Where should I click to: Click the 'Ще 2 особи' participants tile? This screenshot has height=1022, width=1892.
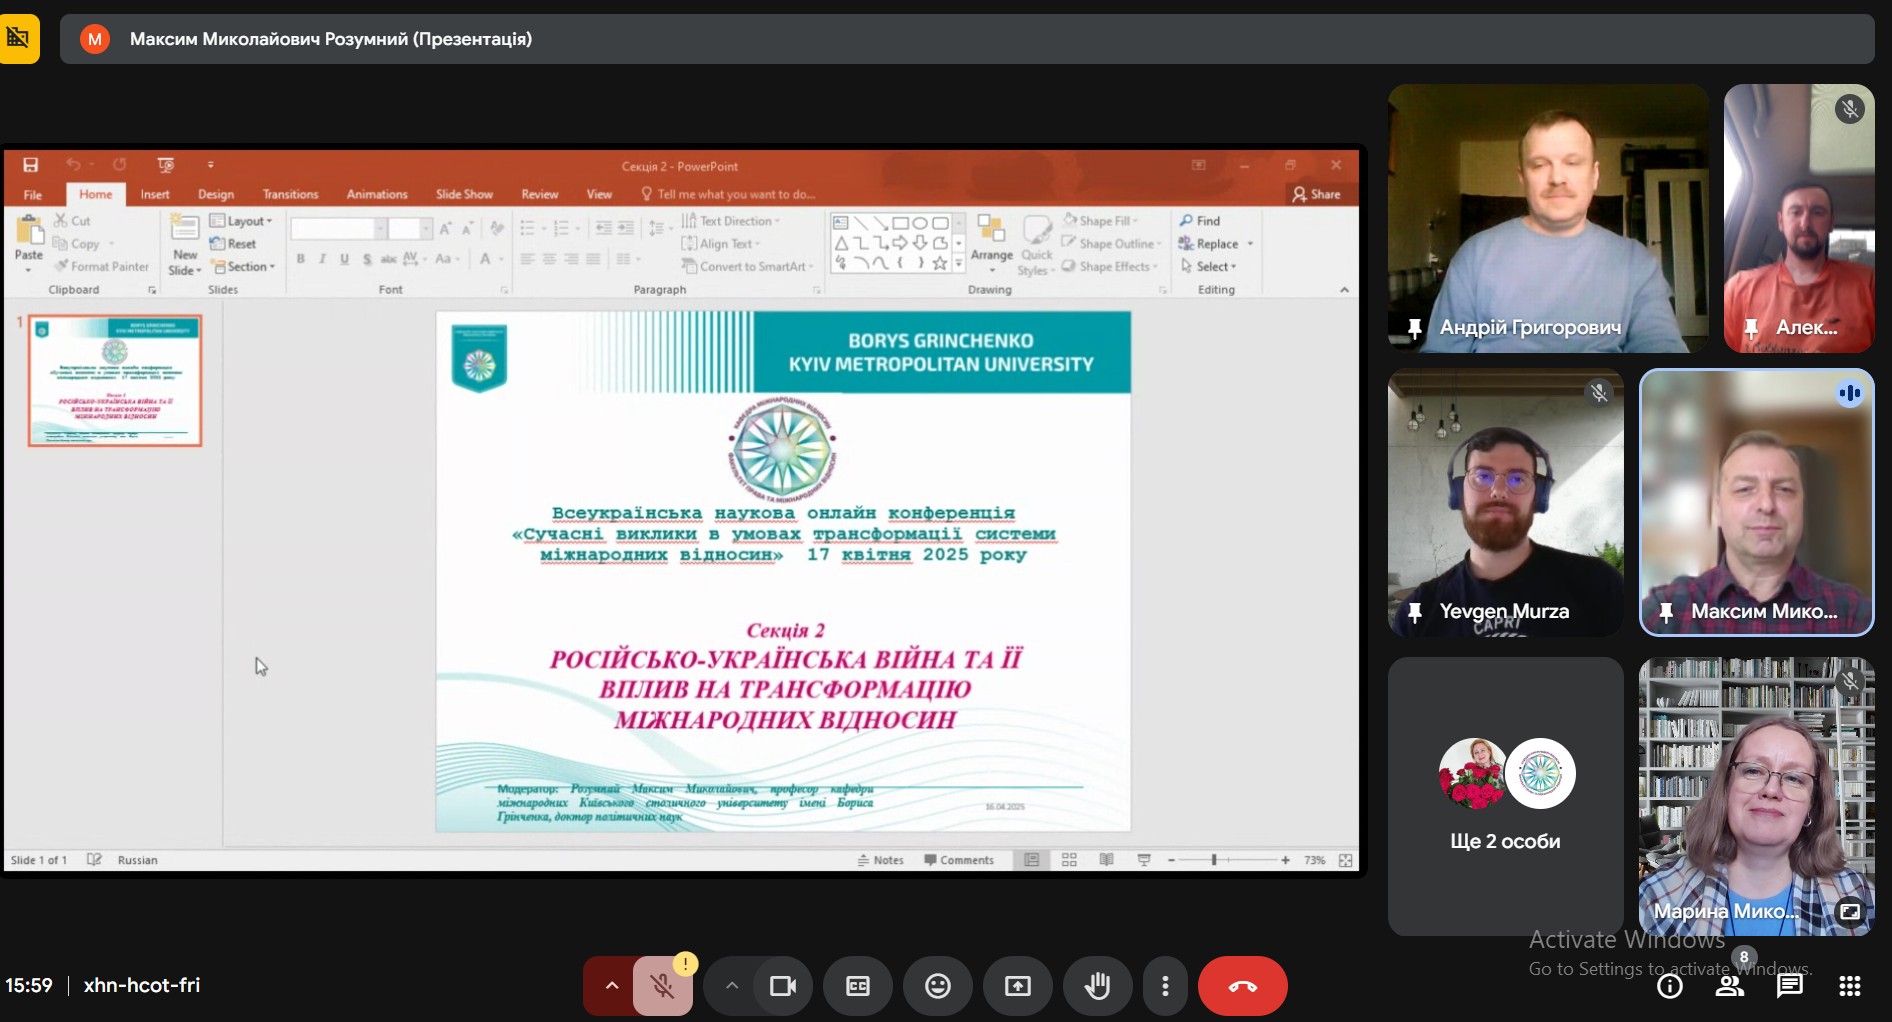[1505, 796]
